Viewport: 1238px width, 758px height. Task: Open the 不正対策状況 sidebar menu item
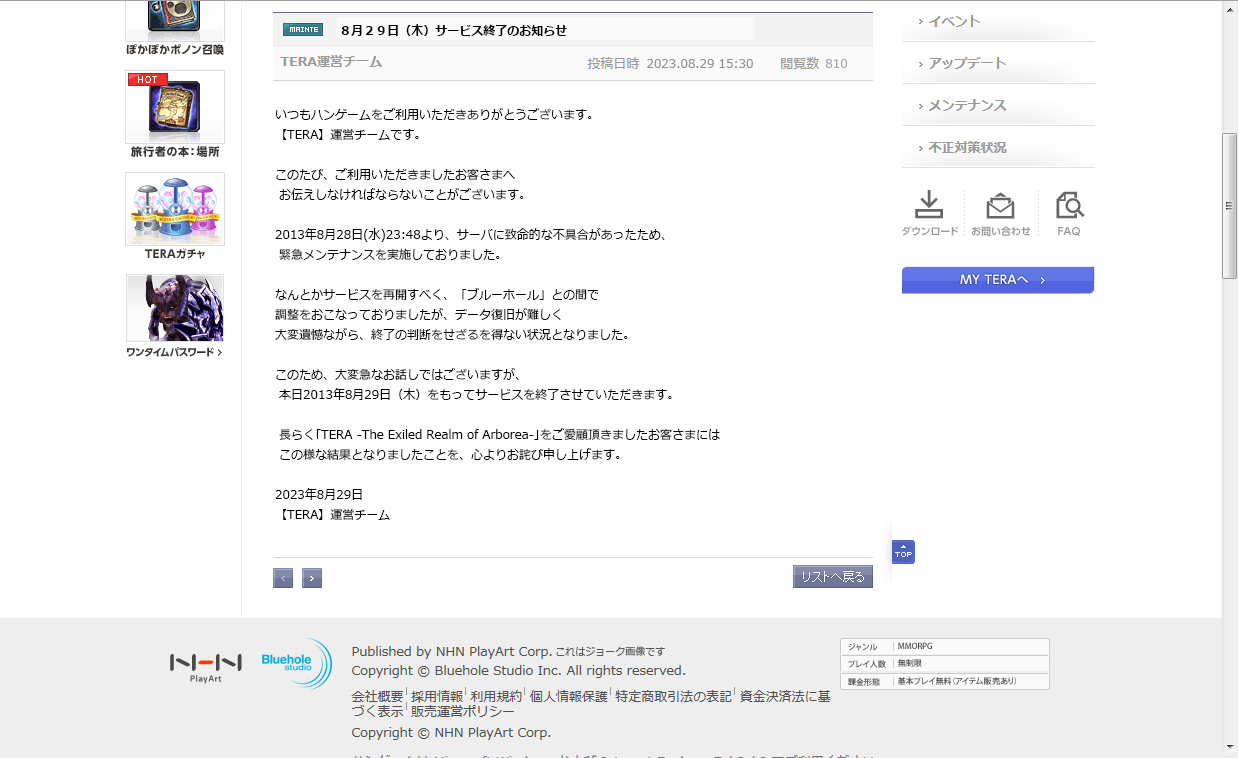pos(998,147)
